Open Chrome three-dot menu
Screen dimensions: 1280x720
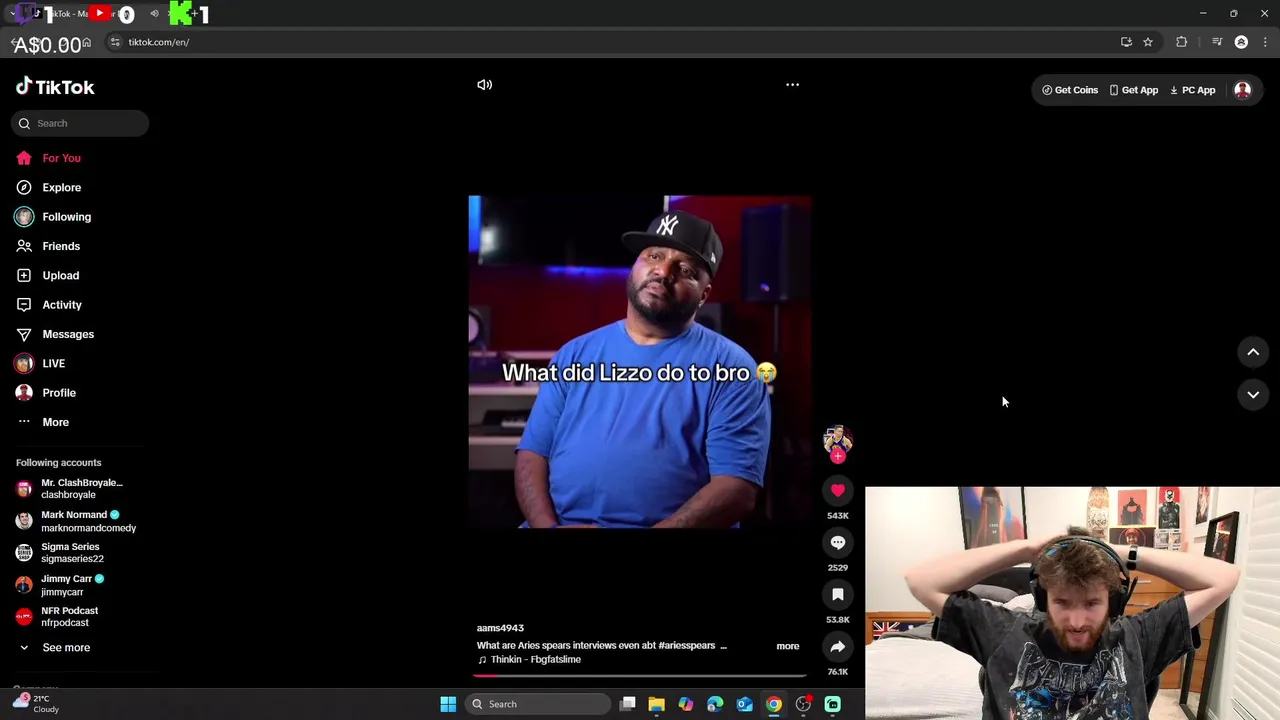[1265, 42]
